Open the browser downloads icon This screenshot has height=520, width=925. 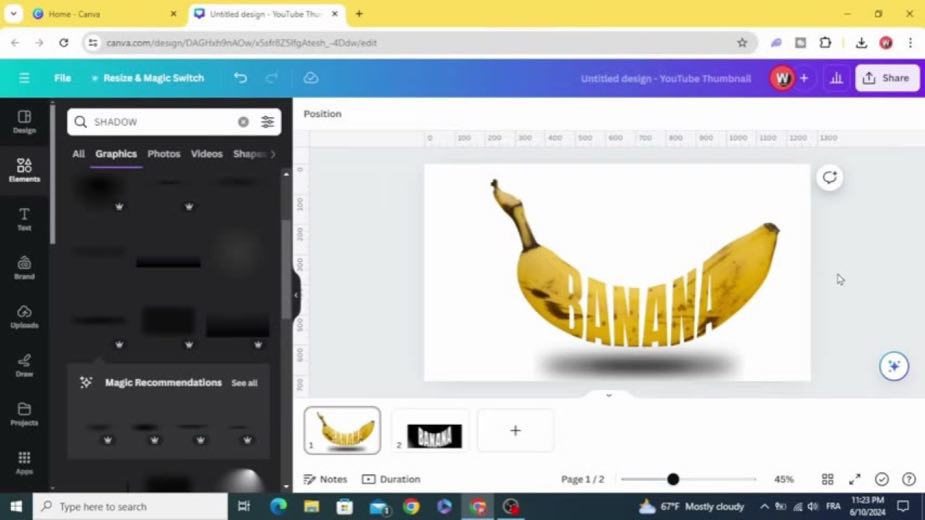click(861, 42)
